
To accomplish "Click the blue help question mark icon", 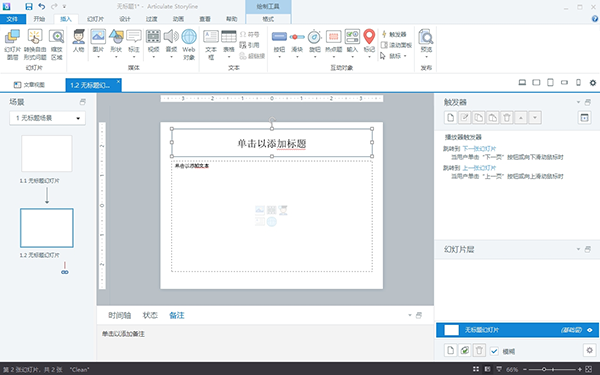I will click(x=595, y=19).
